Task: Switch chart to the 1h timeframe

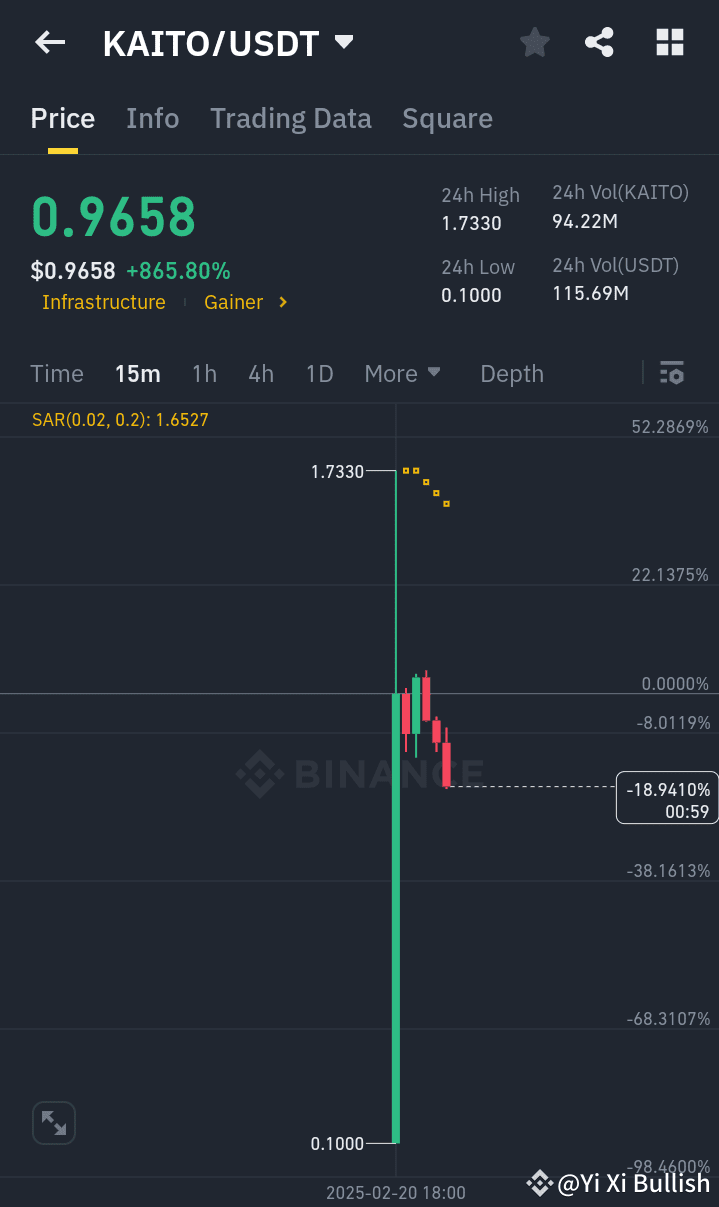Action: pyautogui.click(x=204, y=373)
